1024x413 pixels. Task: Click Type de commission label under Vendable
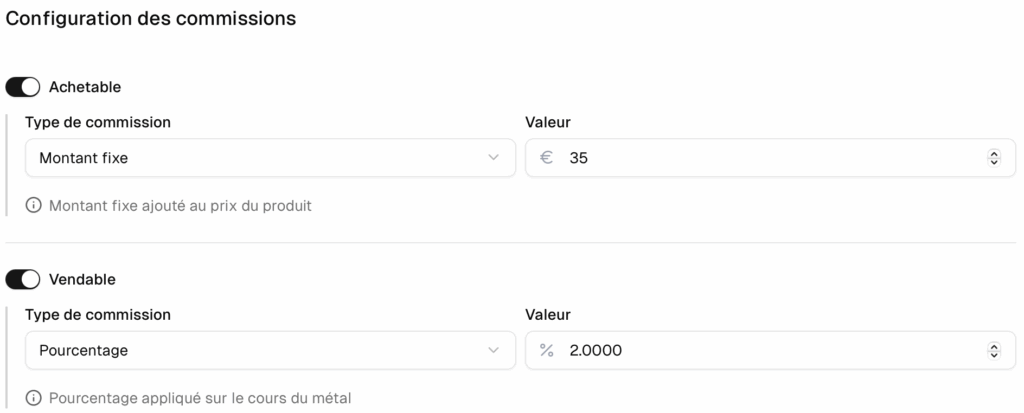pyautogui.click(x=98, y=315)
